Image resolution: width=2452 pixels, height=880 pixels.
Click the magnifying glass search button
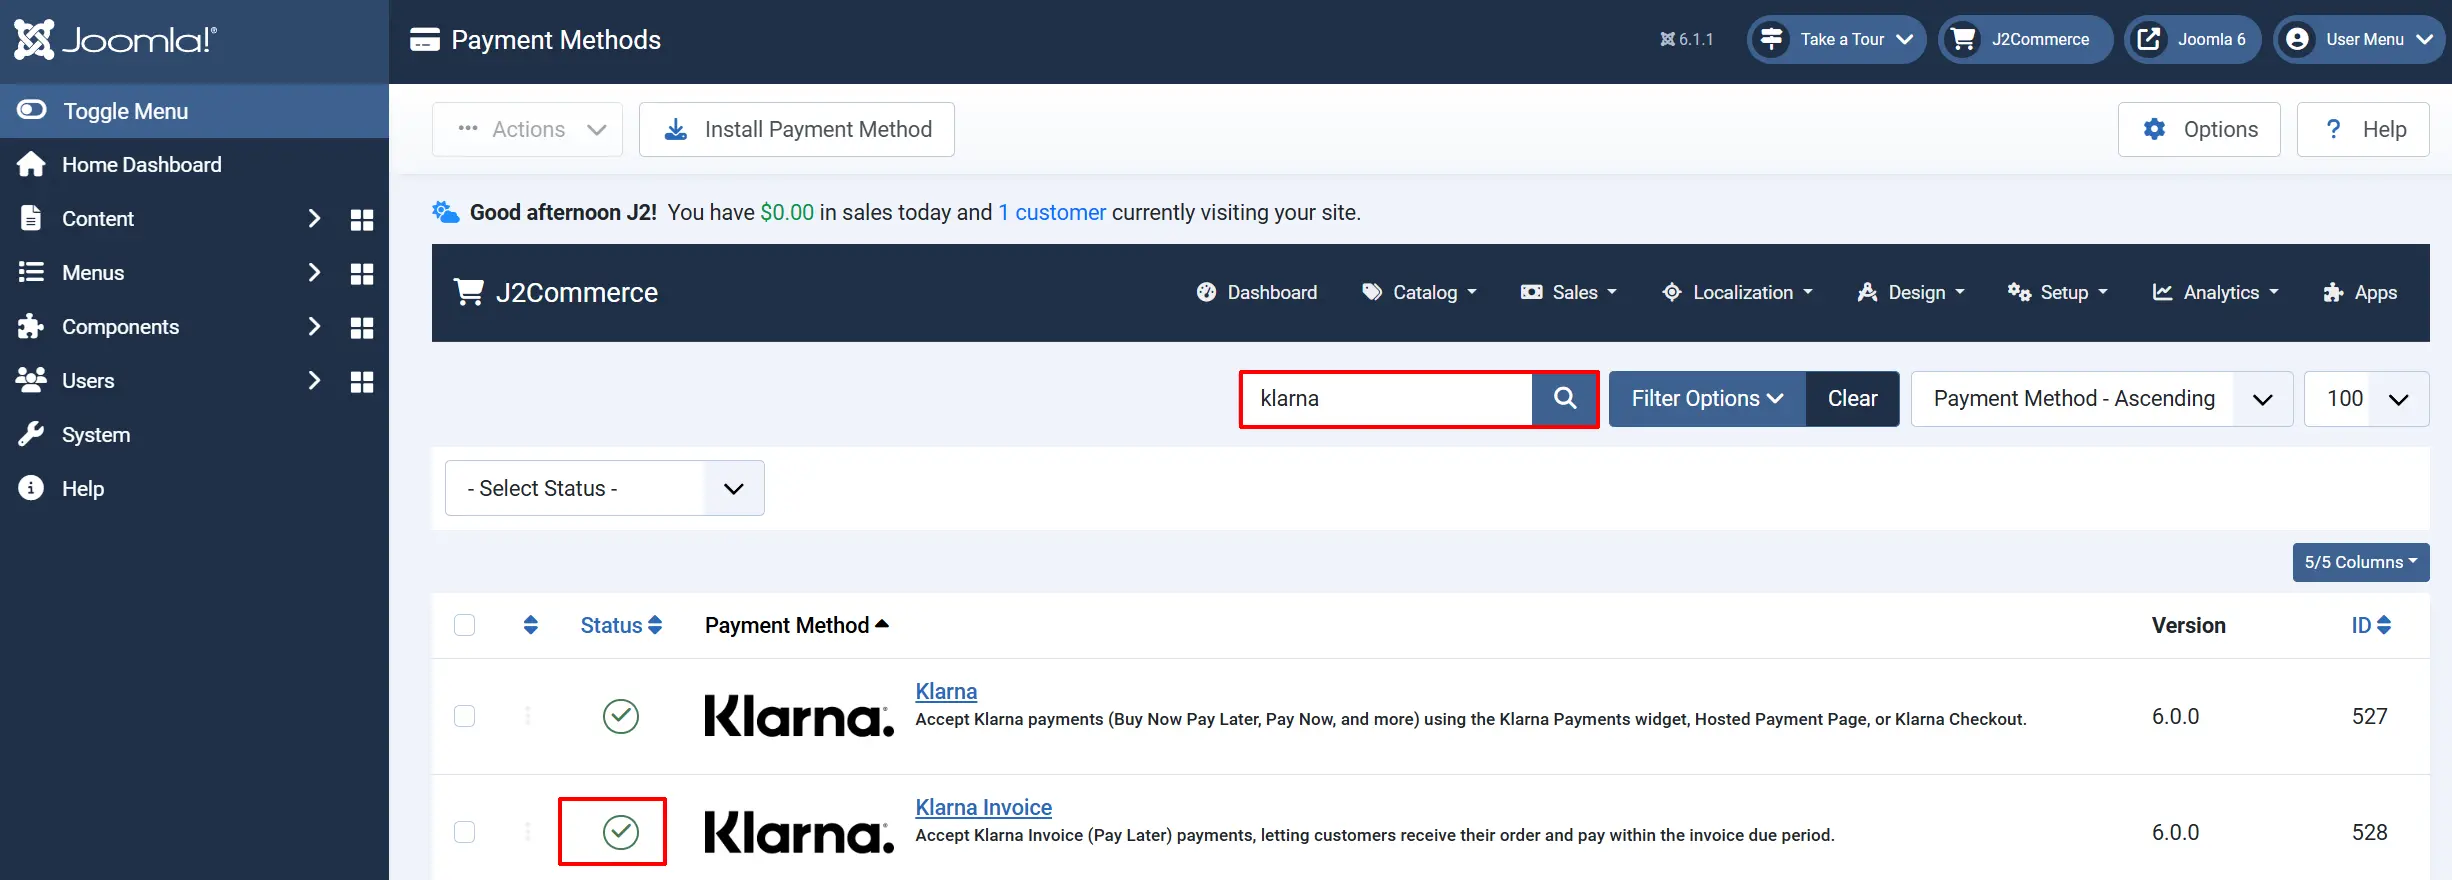(1565, 399)
